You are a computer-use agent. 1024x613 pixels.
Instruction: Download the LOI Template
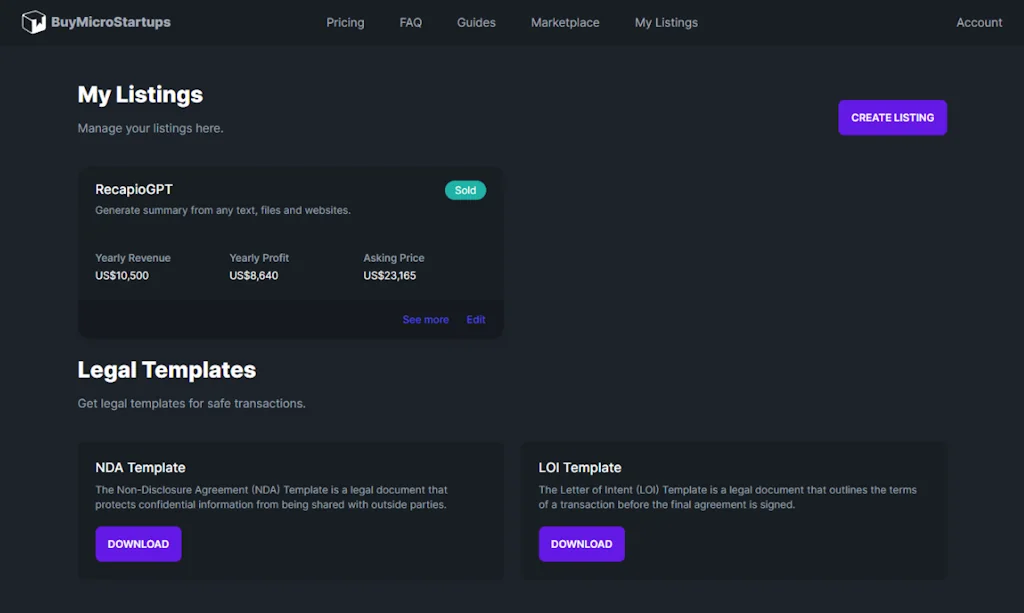point(581,543)
